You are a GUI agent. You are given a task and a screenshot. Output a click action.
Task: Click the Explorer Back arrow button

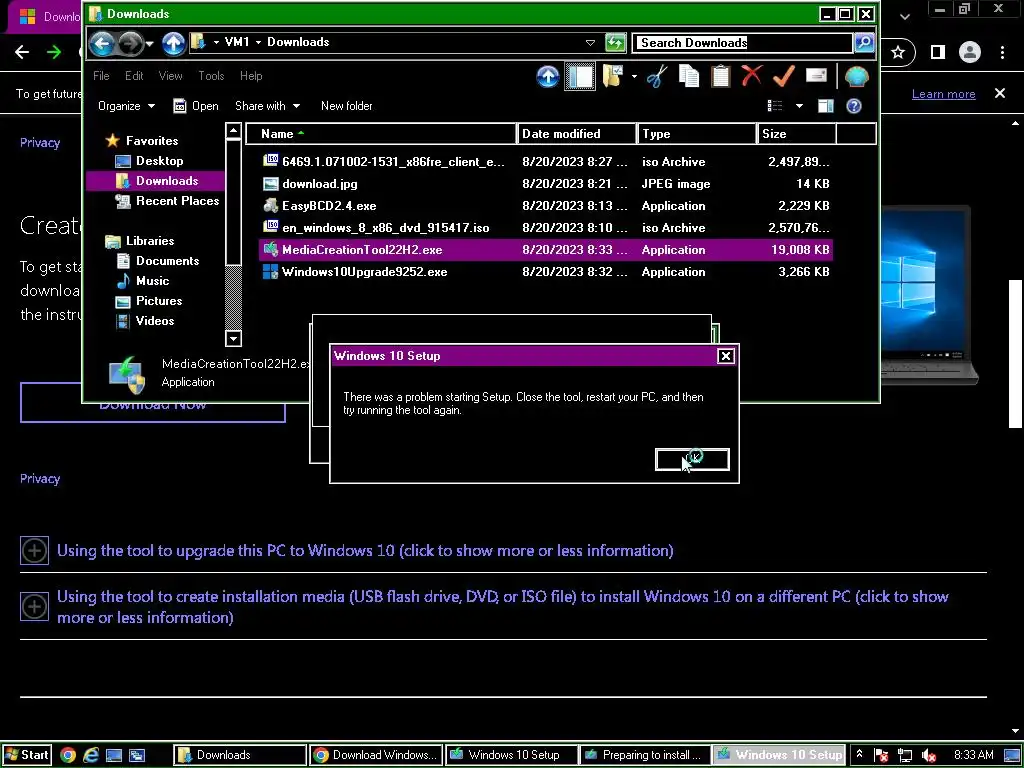[102, 44]
